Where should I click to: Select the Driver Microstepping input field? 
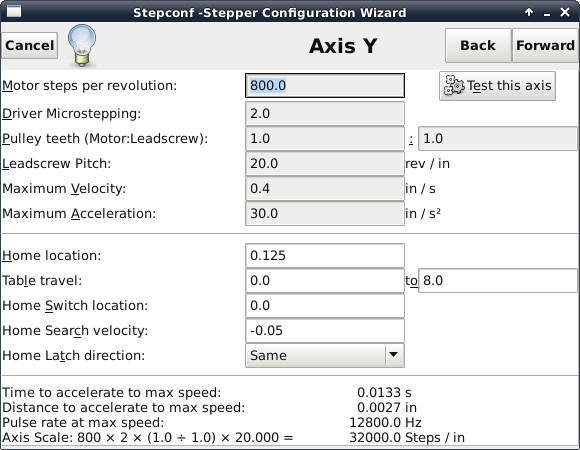(325, 114)
